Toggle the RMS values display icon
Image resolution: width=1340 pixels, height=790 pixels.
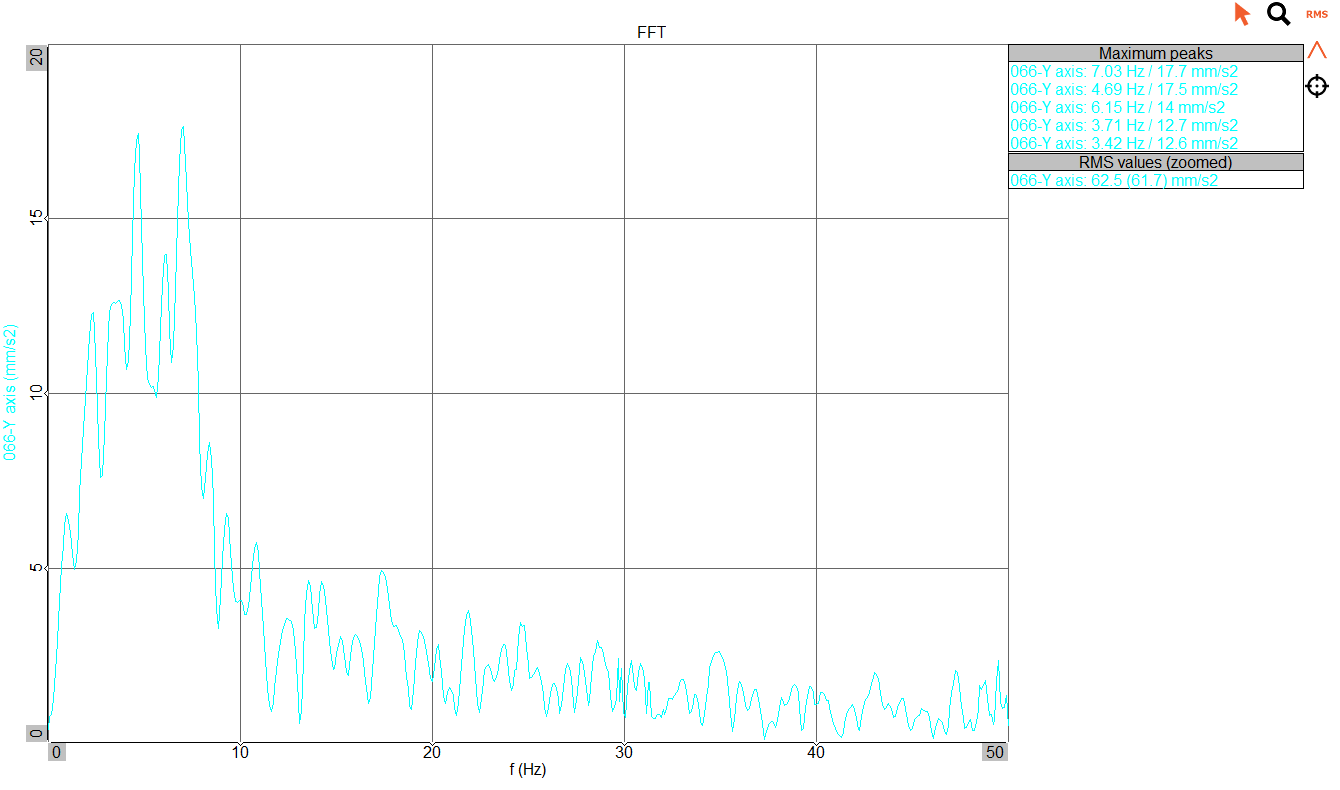[x=1316, y=14]
